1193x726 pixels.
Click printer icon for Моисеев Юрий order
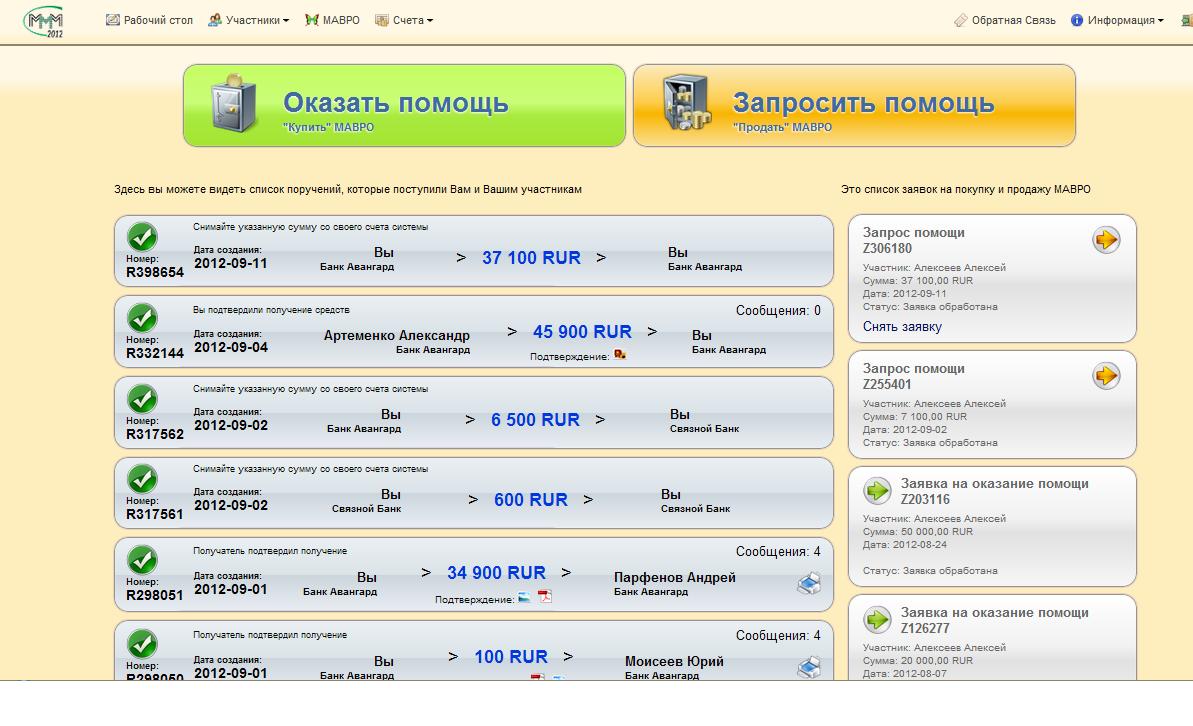coord(809,667)
